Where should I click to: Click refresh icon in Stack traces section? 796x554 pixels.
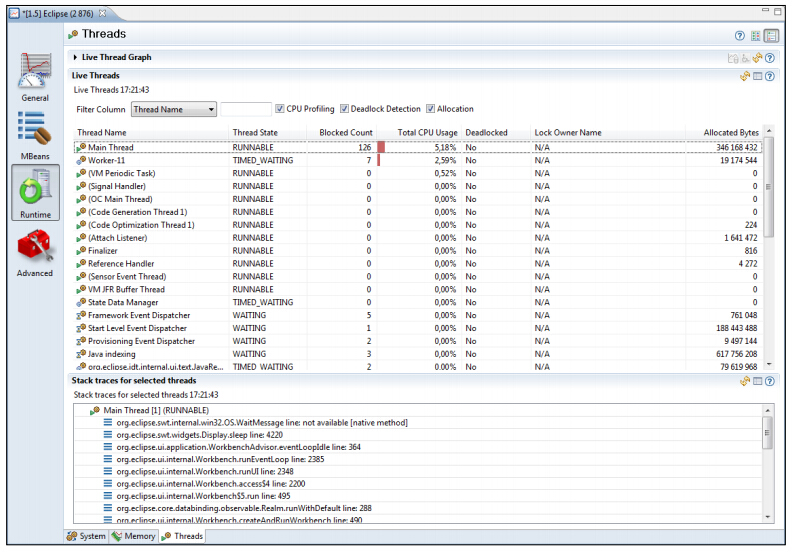[745, 381]
